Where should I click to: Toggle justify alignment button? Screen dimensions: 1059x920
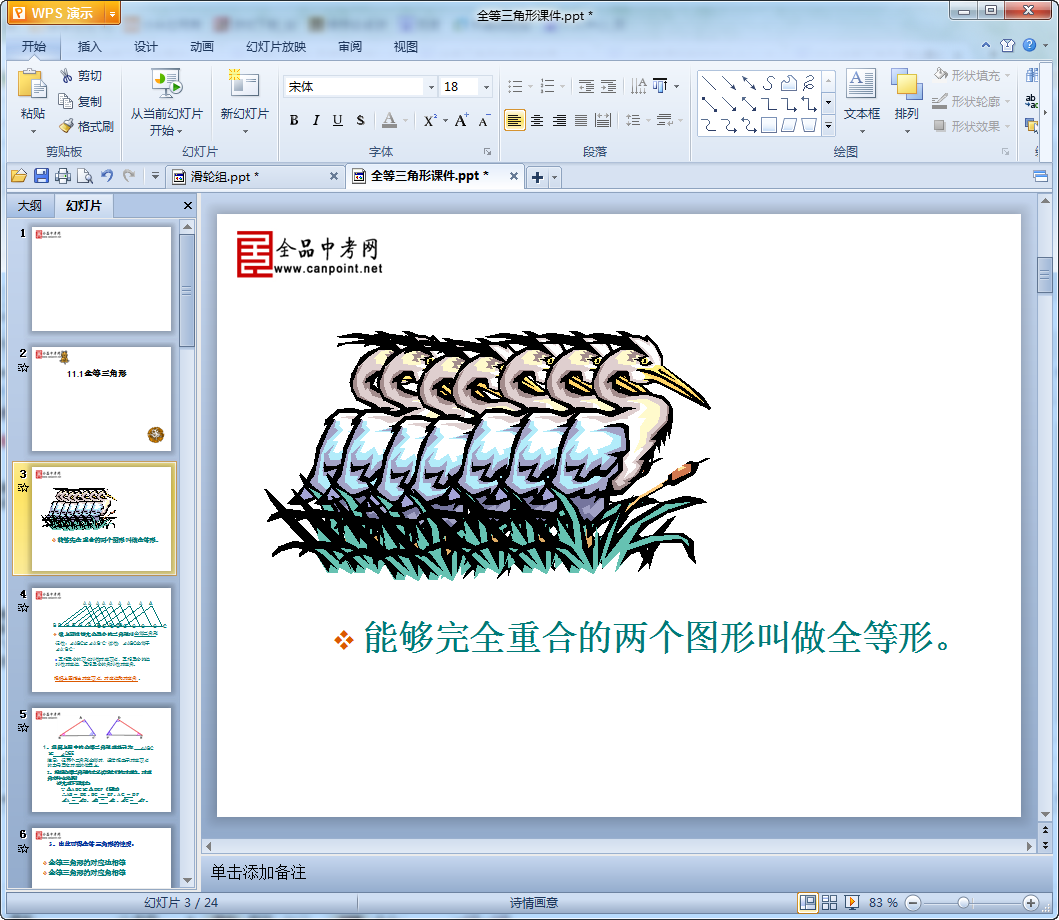pos(581,120)
